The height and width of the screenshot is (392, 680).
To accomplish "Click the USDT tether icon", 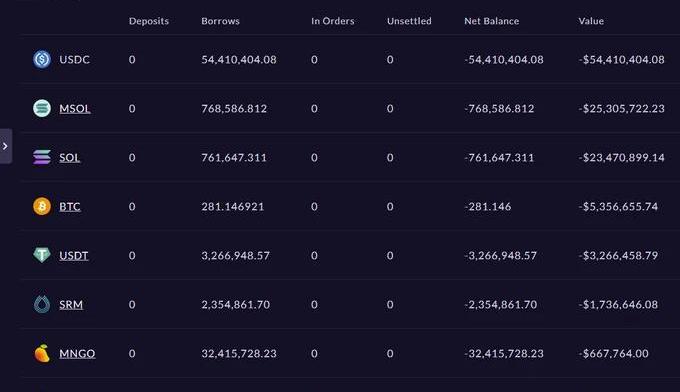I will (x=42, y=255).
